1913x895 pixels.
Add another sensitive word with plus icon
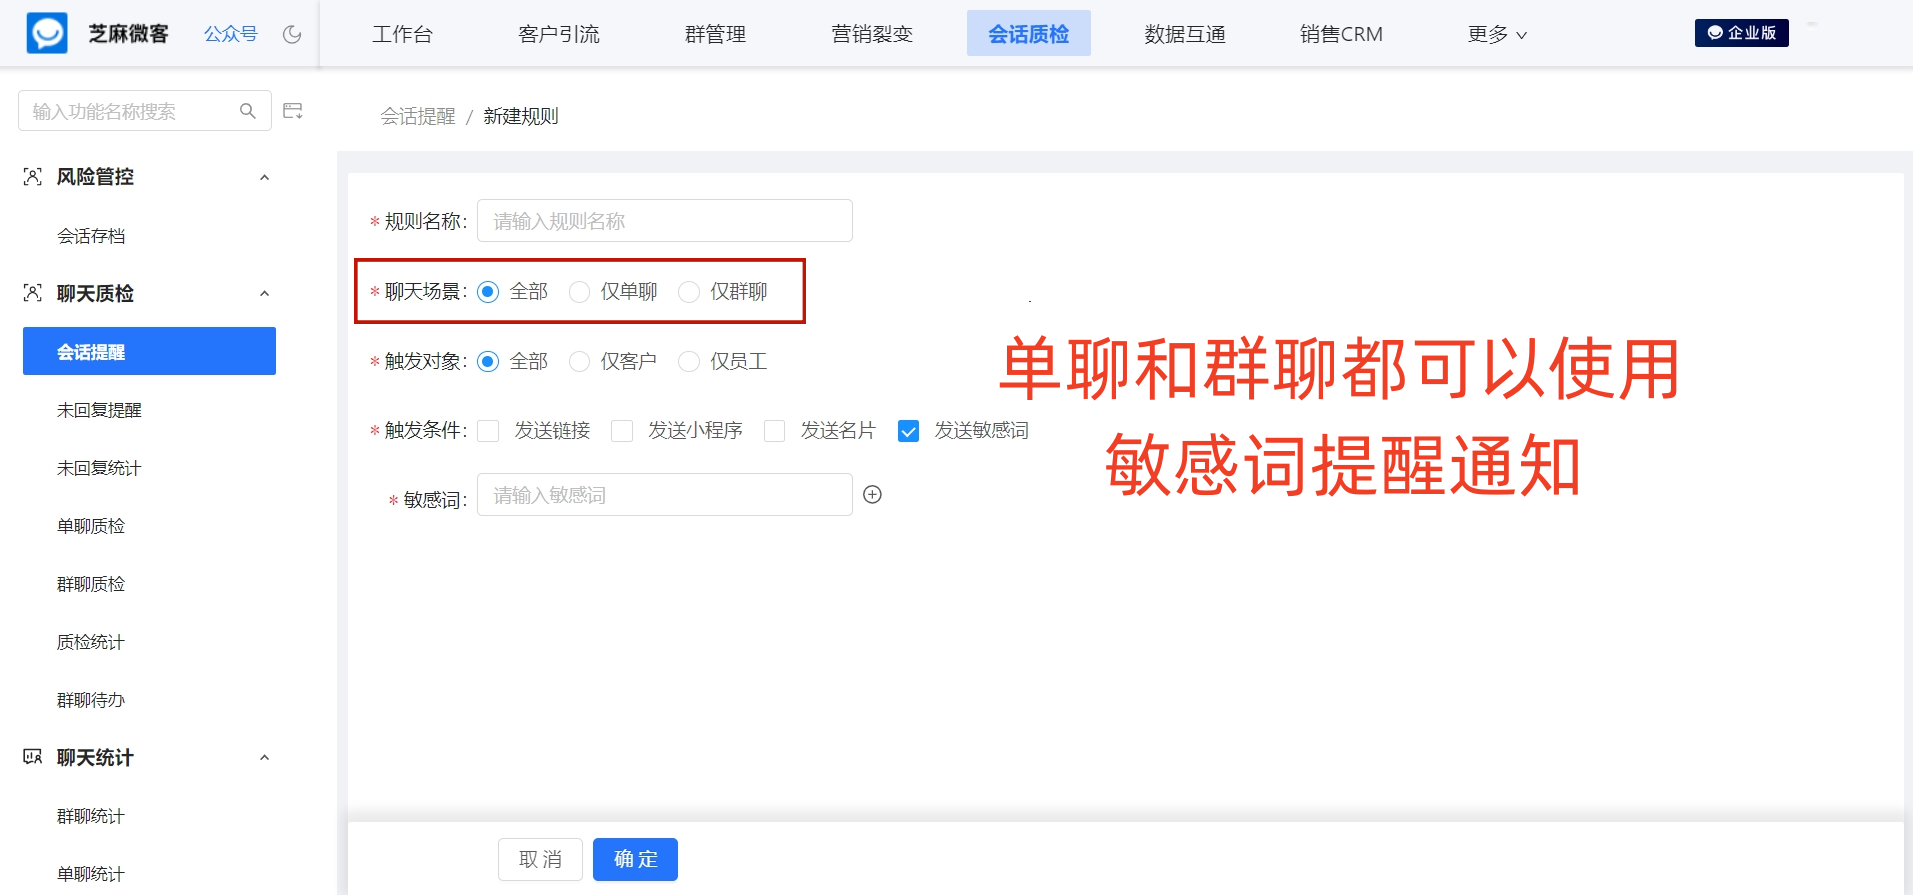[872, 495]
